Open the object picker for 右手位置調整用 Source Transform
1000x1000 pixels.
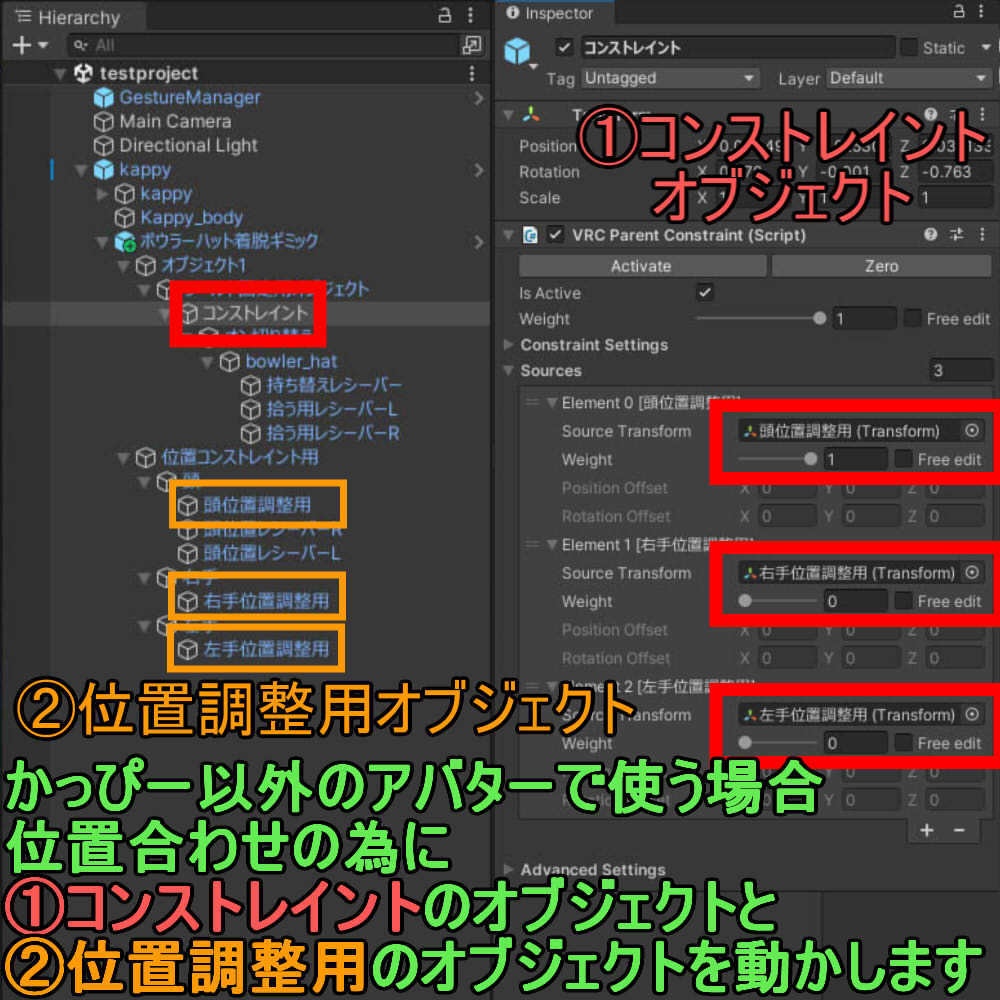(x=970, y=573)
